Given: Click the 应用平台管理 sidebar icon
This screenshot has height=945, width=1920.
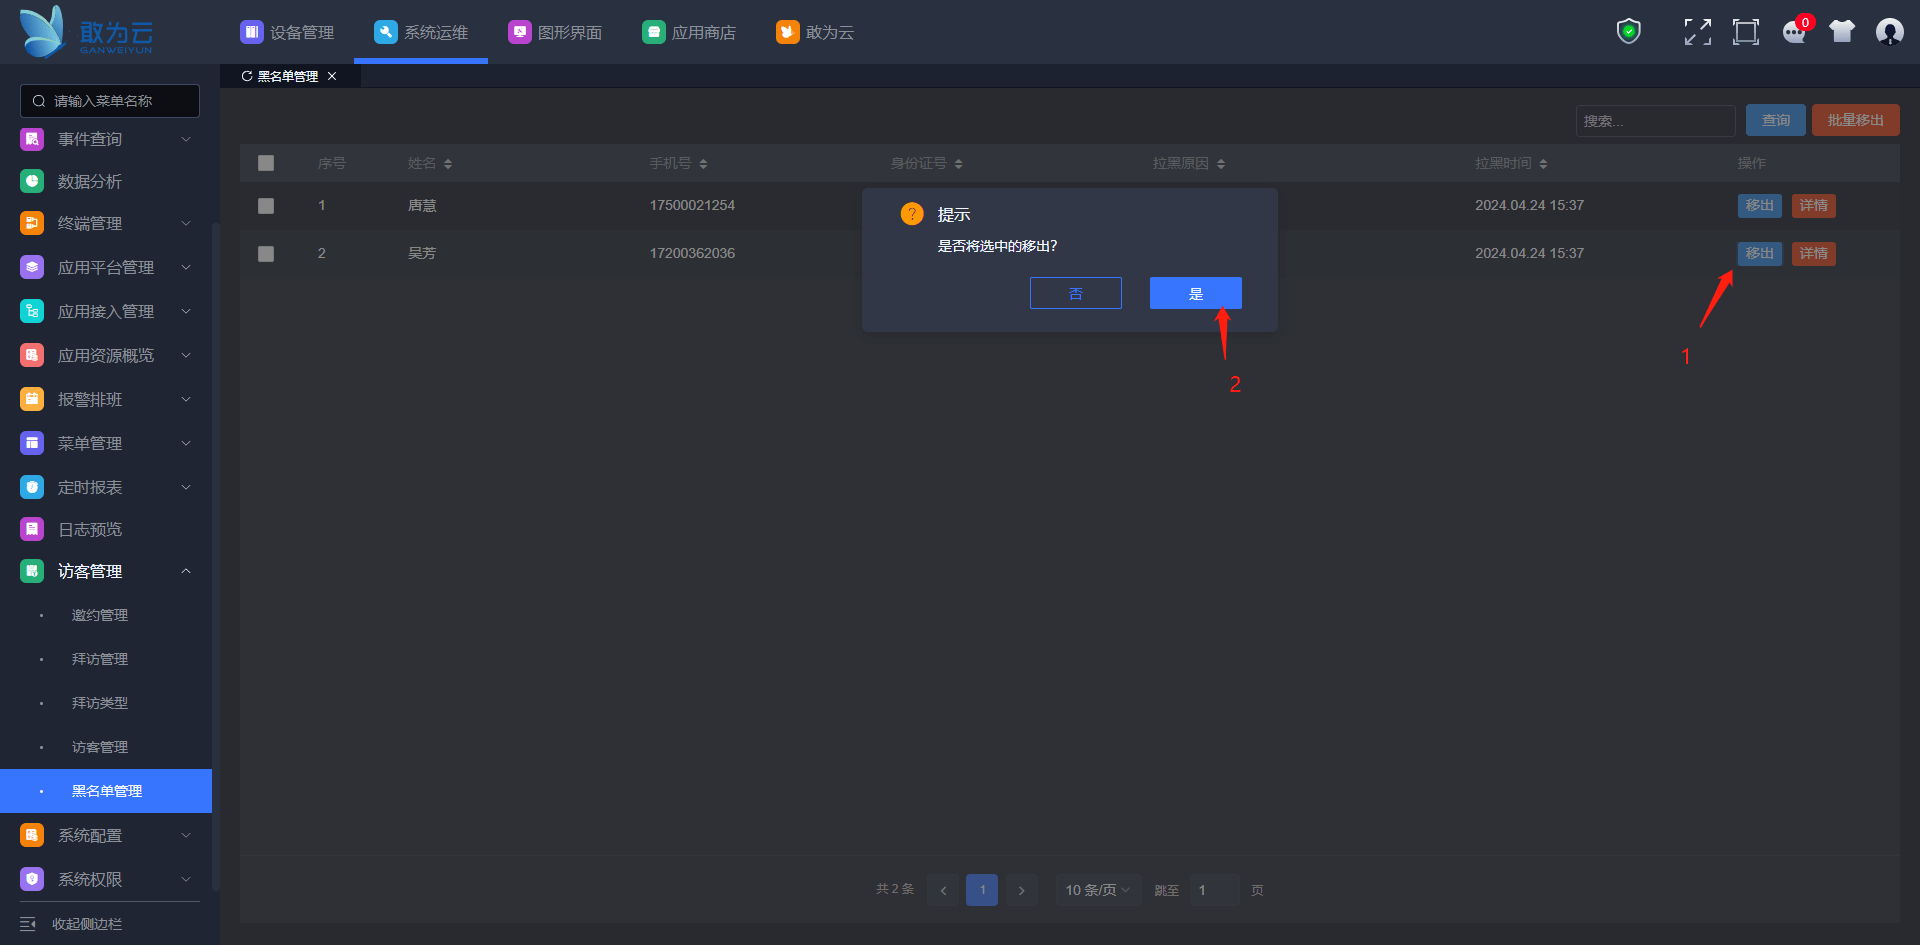Looking at the screenshot, I should coord(32,267).
